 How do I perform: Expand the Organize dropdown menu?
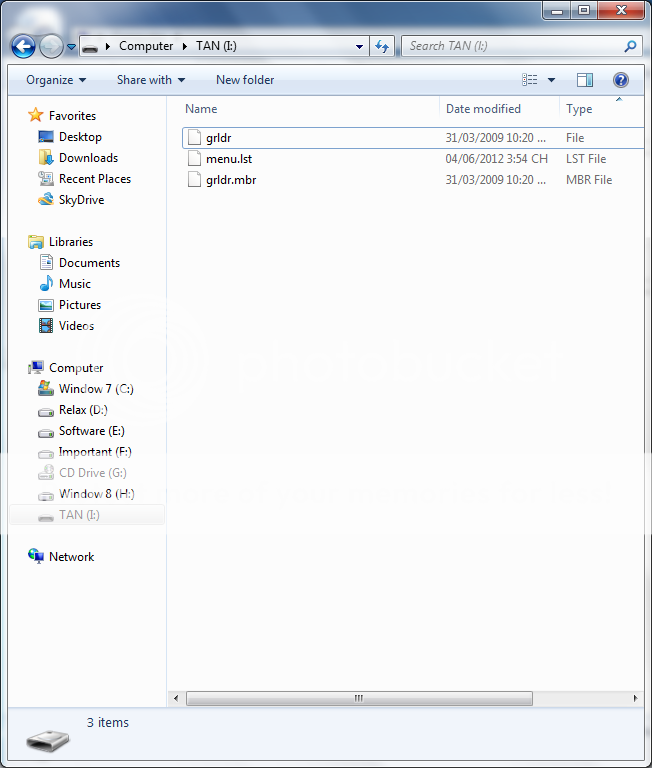point(56,80)
